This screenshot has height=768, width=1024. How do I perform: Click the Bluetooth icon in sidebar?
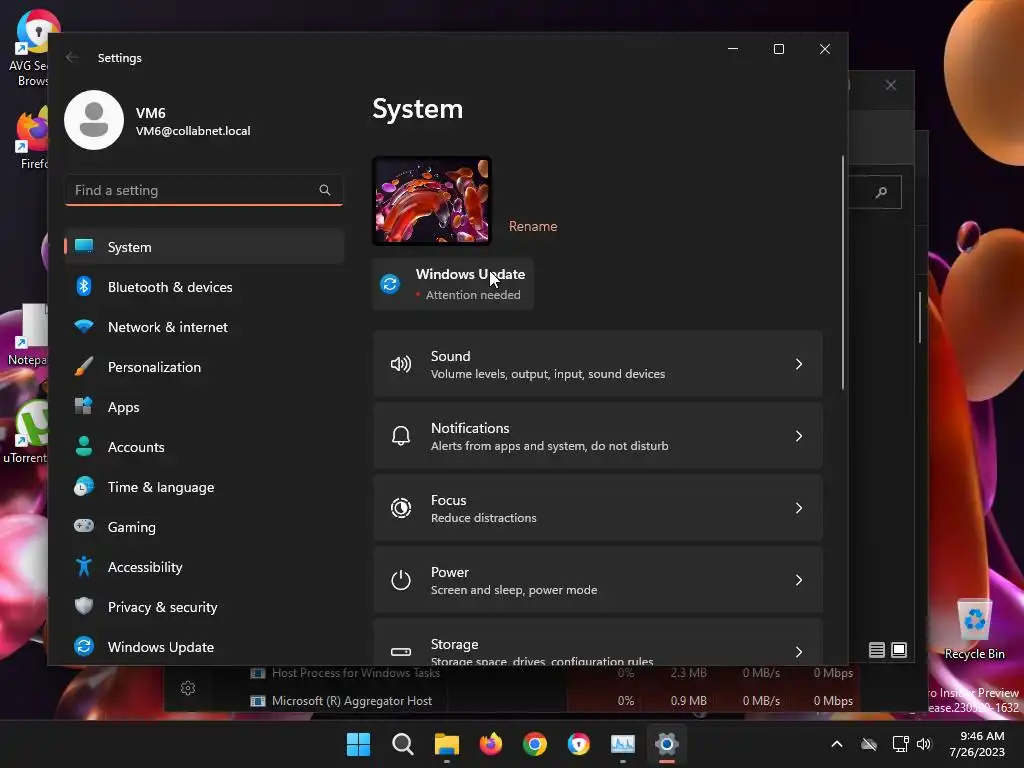coord(84,286)
